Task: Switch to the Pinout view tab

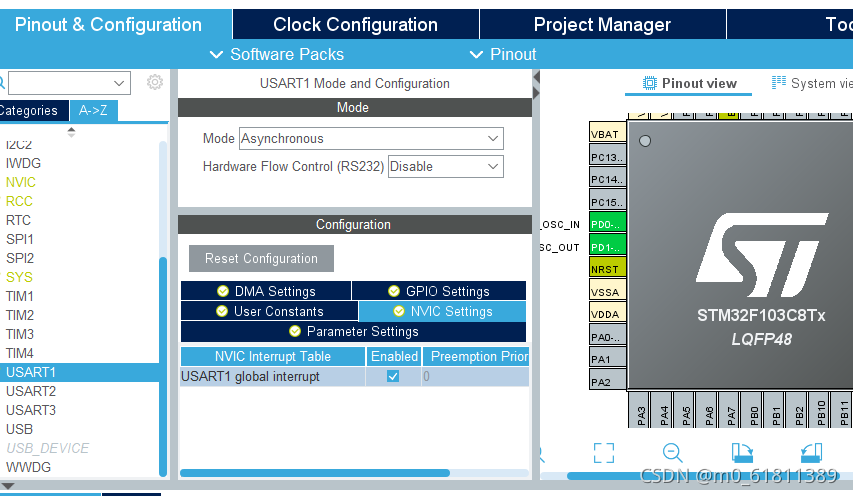Action: coord(689,83)
